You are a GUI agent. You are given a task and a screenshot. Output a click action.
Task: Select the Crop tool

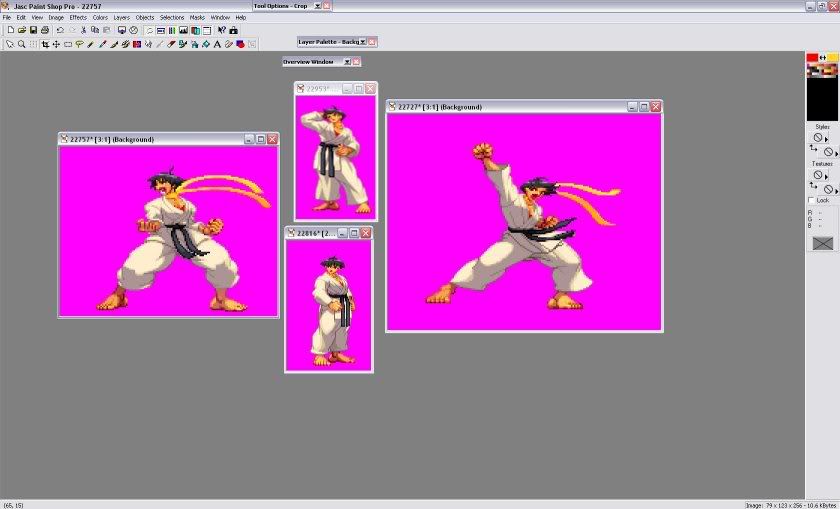click(x=46, y=44)
